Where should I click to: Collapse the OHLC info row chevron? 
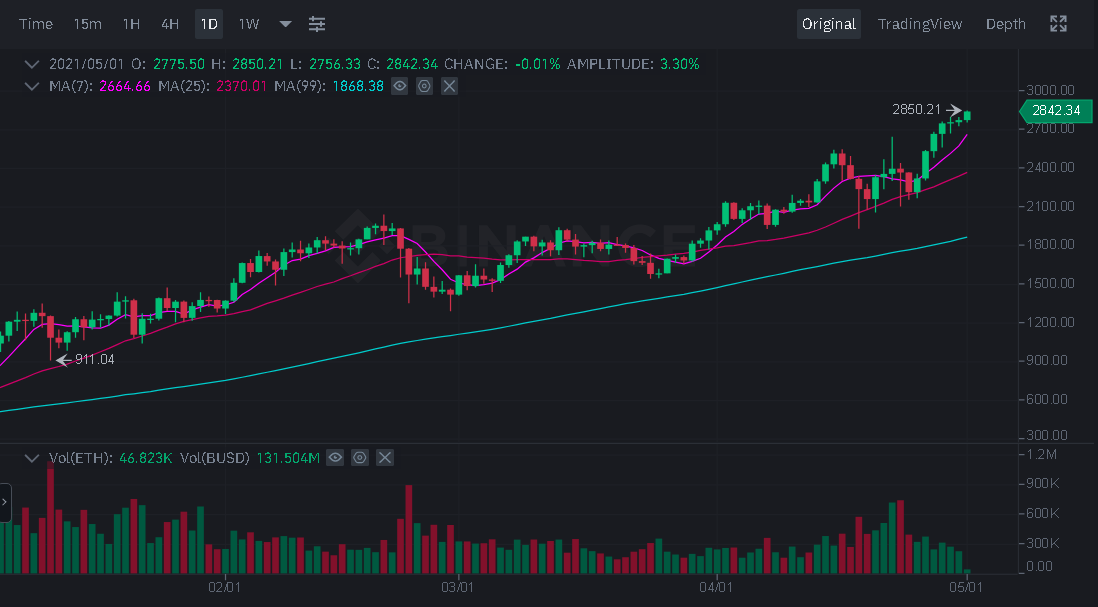tap(33, 64)
